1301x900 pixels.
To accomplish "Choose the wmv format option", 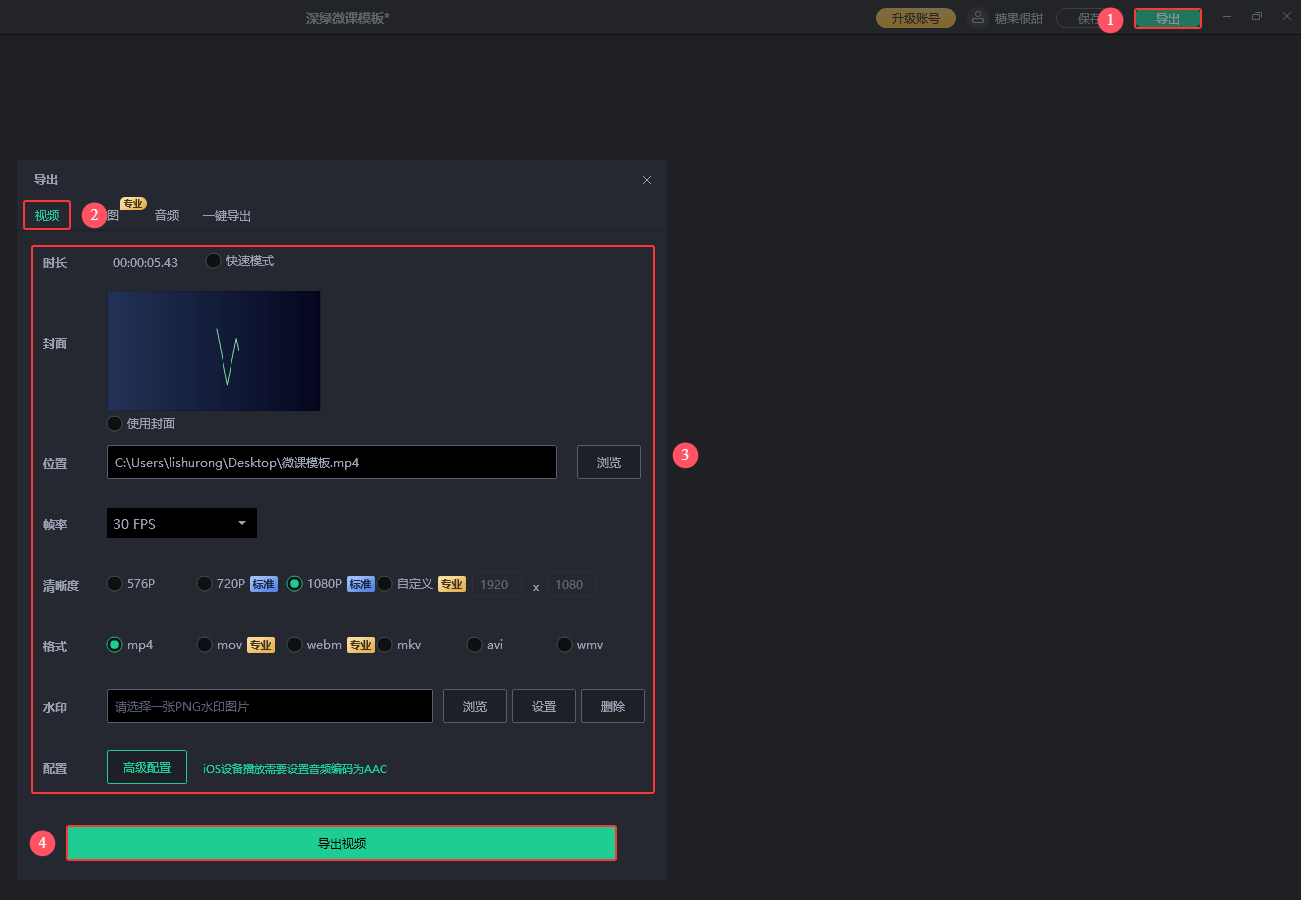I will [x=565, y=645].
